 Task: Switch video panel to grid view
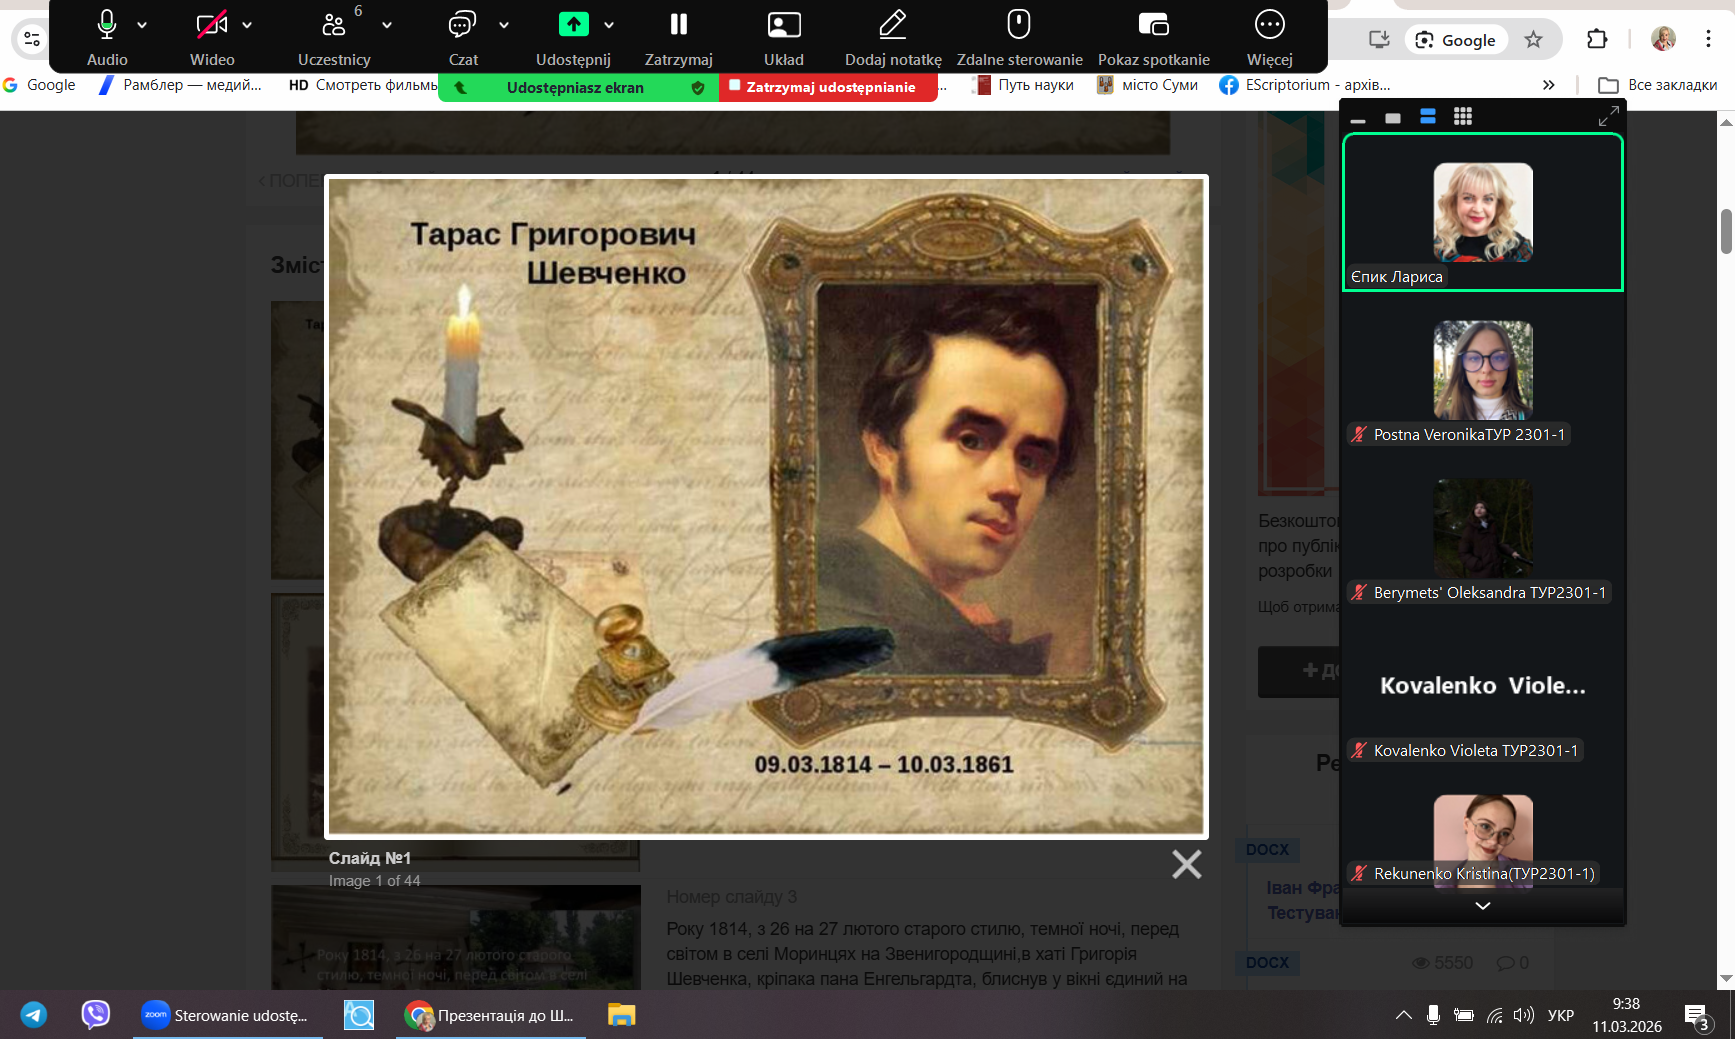click(1462, 117)
